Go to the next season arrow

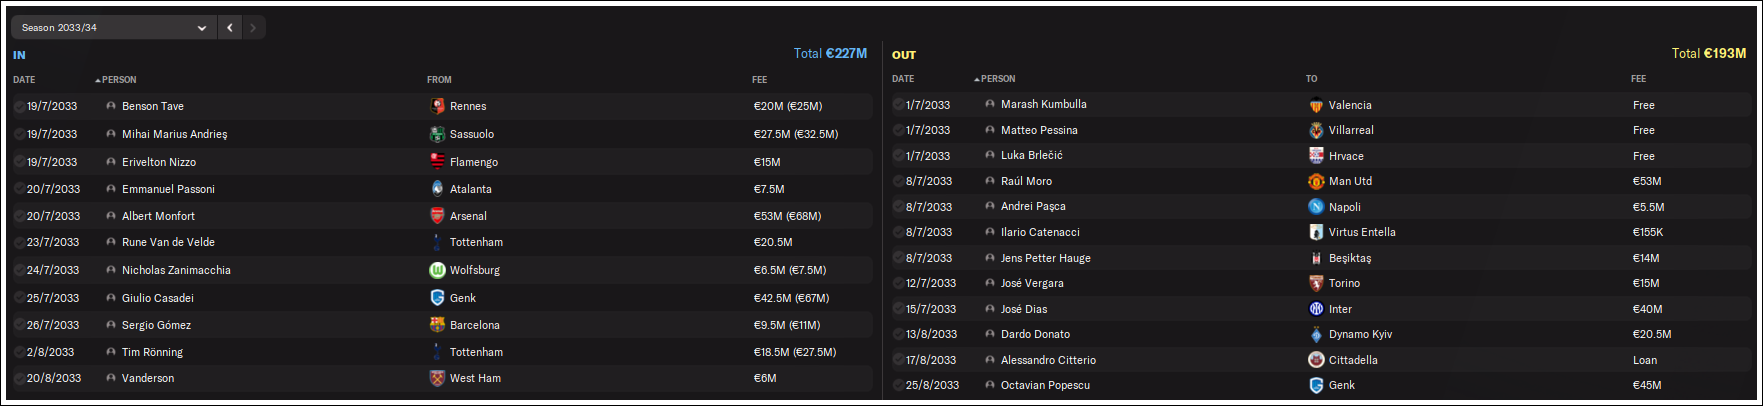(x=253, y=27)
